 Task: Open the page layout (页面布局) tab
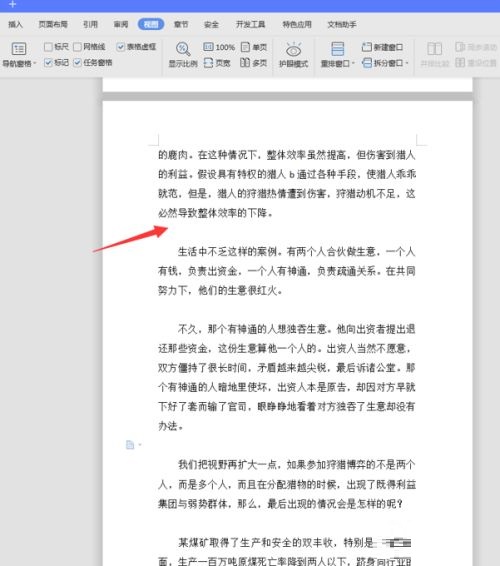click(53, 24)
